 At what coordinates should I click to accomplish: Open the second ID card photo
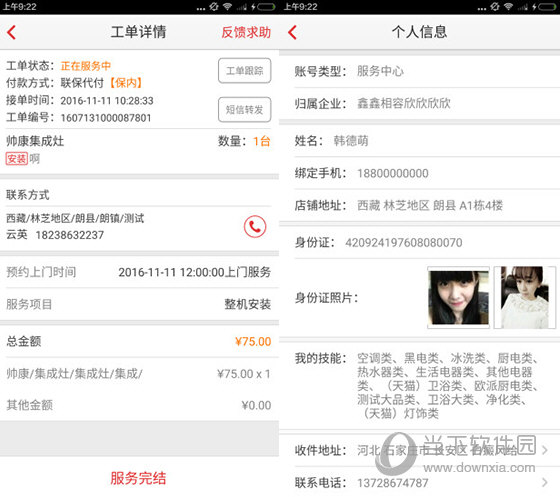tap(525, 297)
